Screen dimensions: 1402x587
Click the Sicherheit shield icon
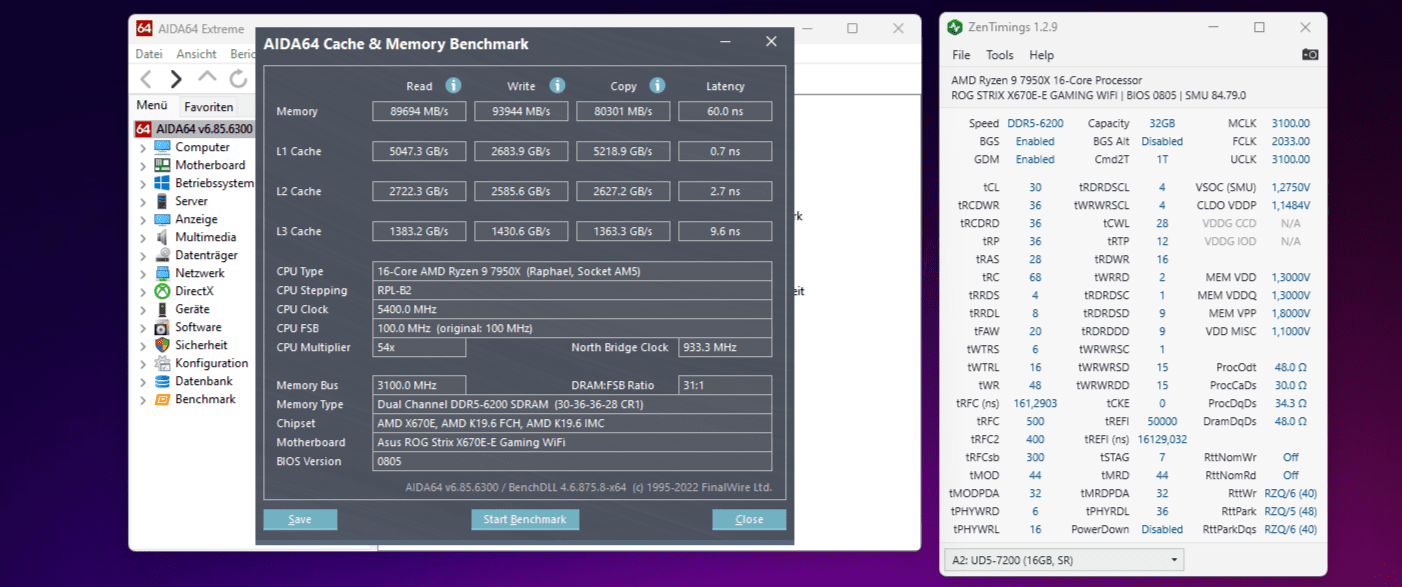pyautogui.click(x=162, y=345)
